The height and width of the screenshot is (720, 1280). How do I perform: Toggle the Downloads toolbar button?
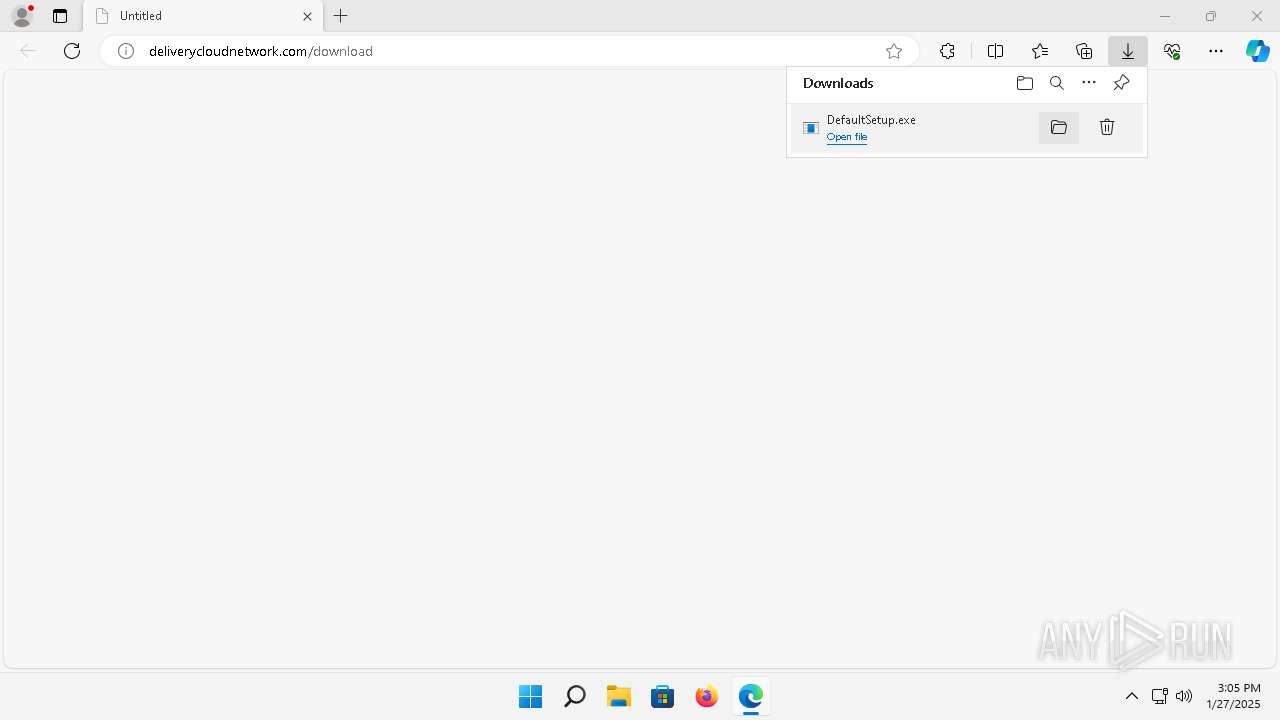1128,51
